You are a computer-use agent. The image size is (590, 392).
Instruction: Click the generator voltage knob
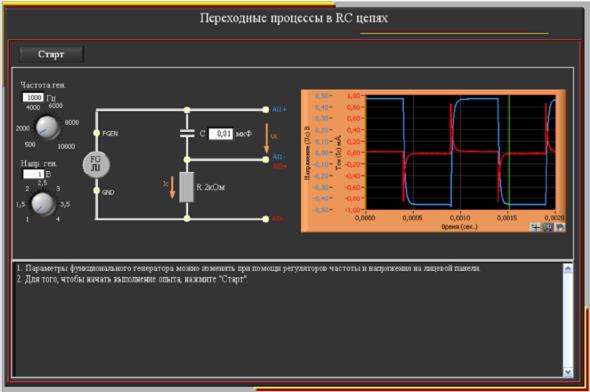[x=43, y=204]
